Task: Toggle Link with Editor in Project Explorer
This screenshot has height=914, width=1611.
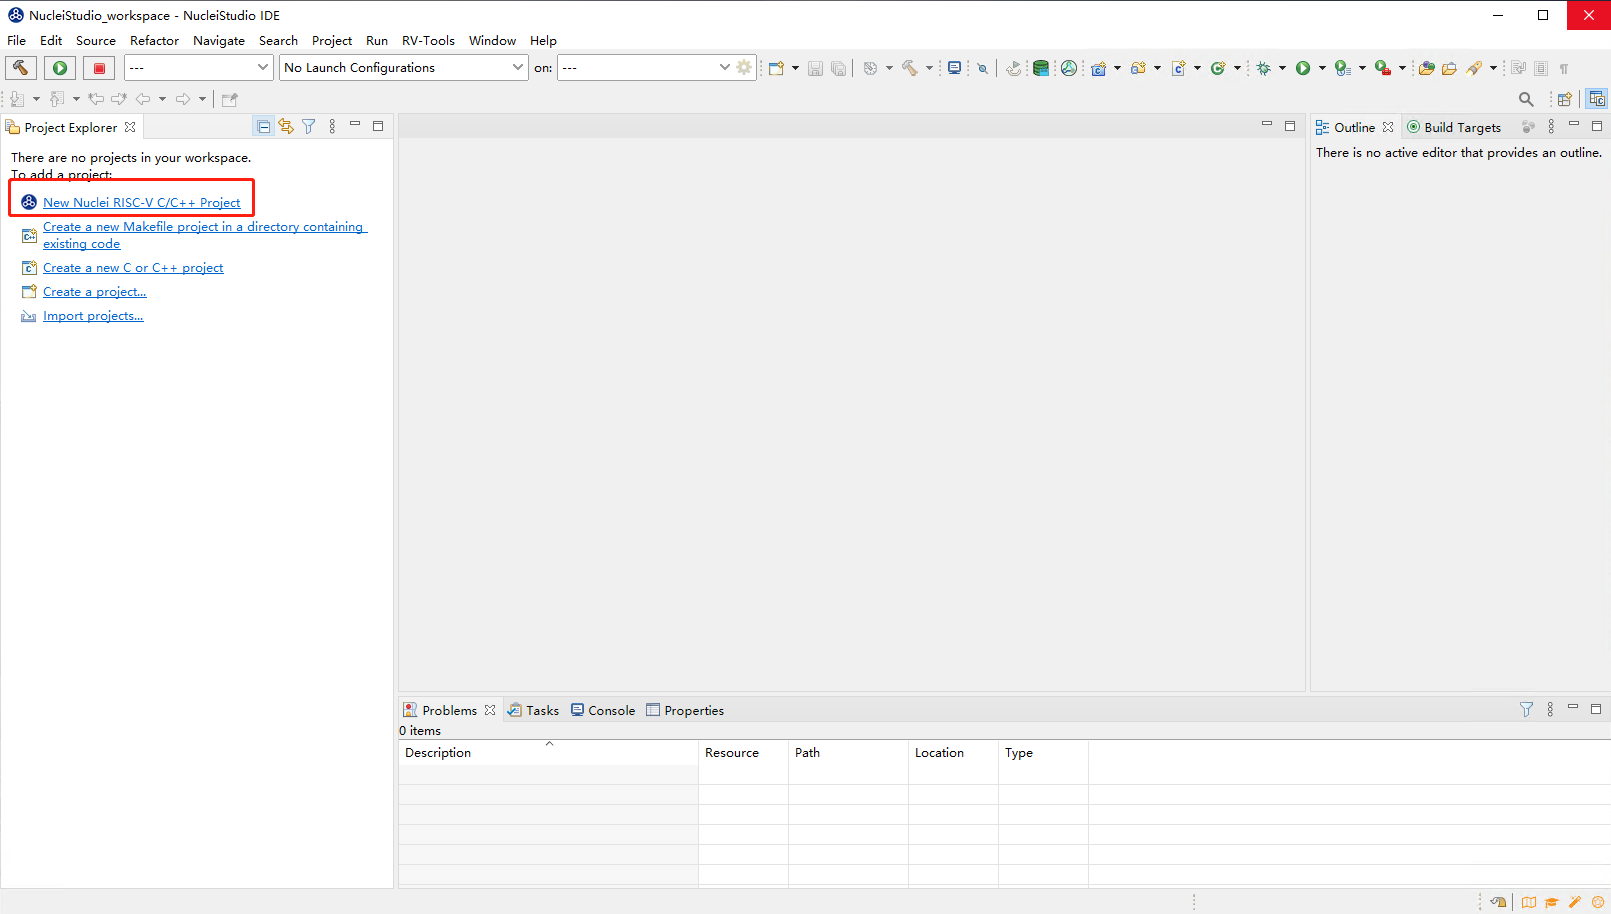Action: pyautogui.click(x=286, y=126)
